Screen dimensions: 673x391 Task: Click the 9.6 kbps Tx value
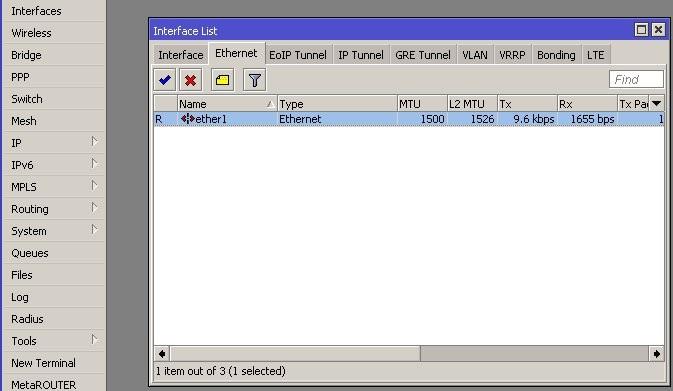(534, 119)
